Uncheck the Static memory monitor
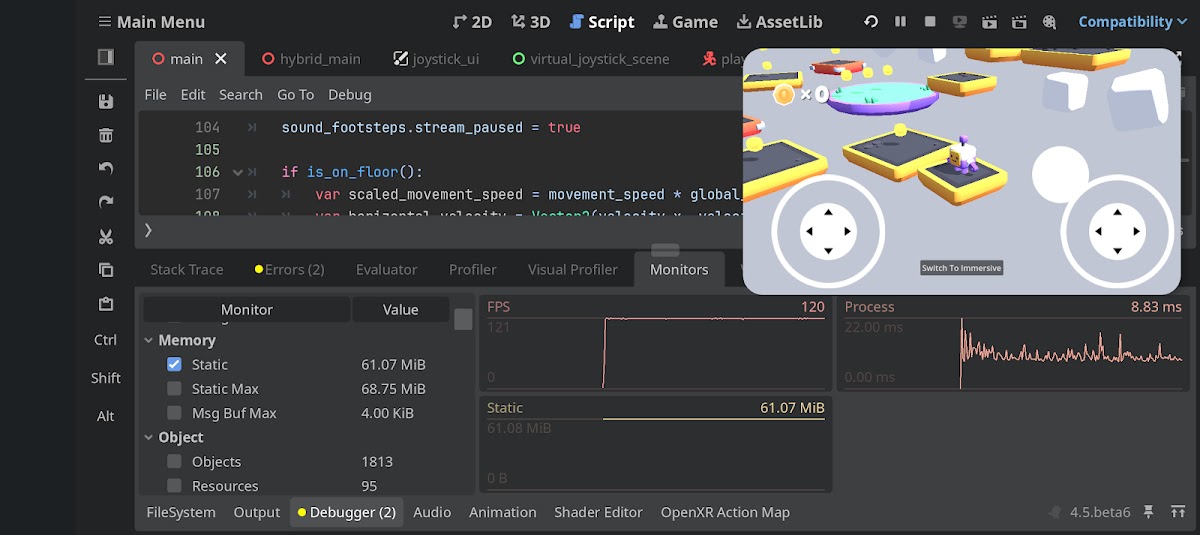 (x=175, y=365)
